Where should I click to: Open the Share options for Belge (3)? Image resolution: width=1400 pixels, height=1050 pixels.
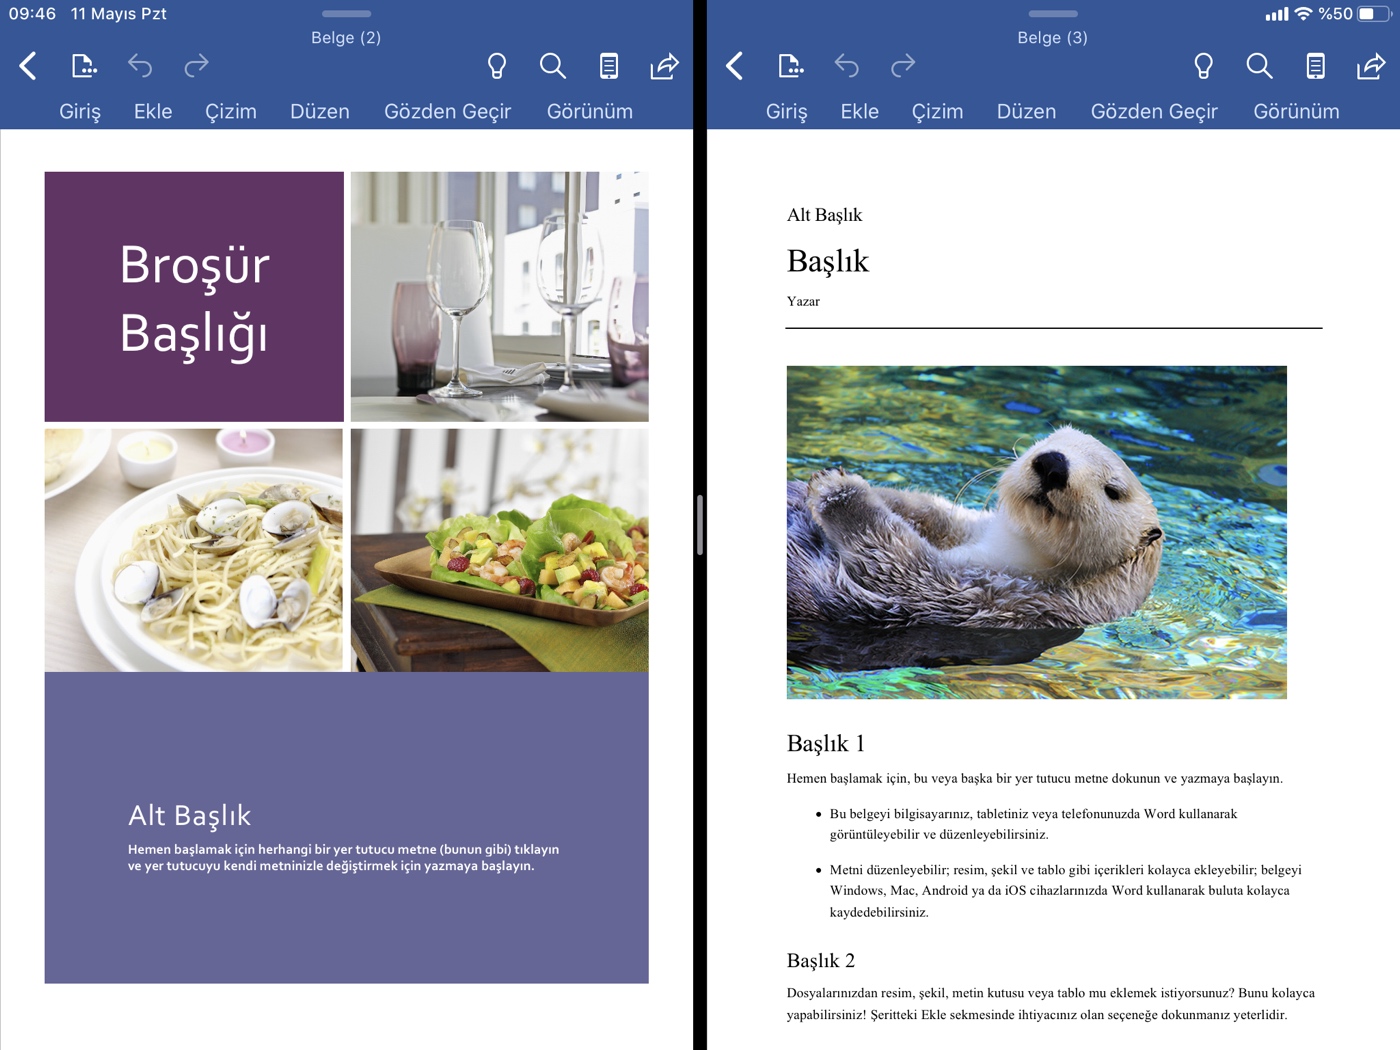click(x=1370, y=66)
